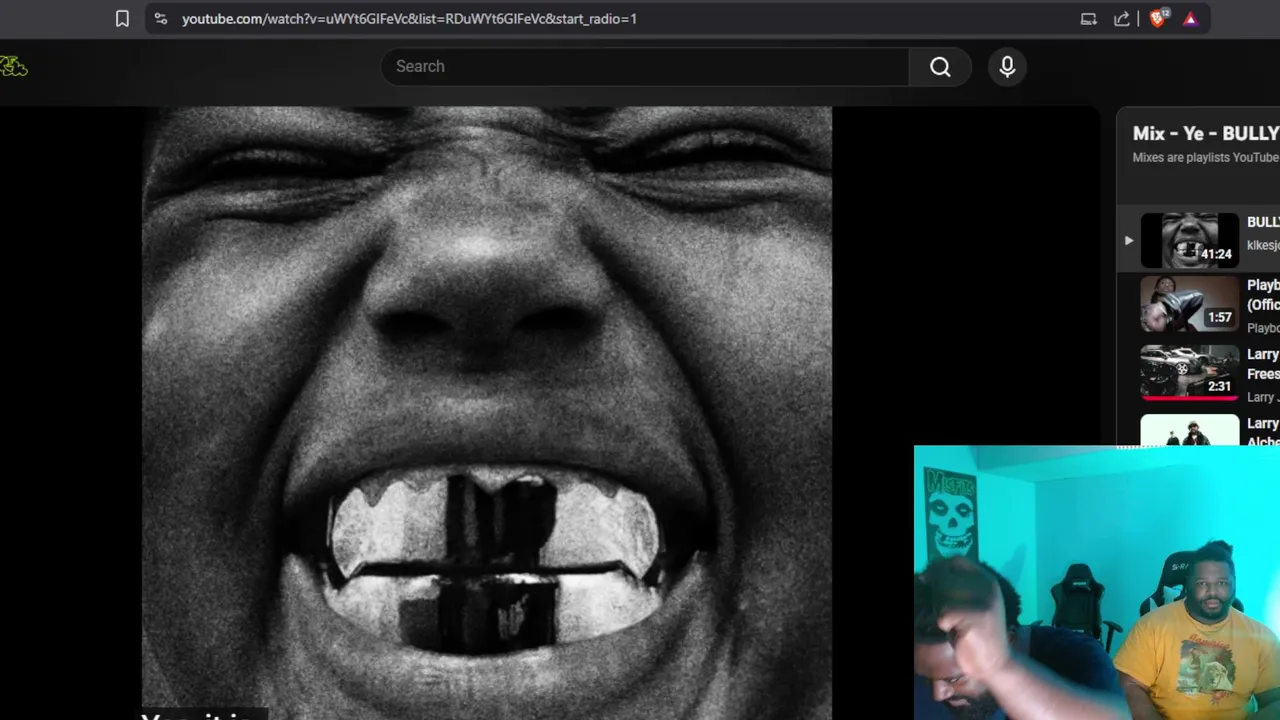1280x720 pixels.
Task: Click the YouTube magnifying glass search button
Action: point(940,67)
